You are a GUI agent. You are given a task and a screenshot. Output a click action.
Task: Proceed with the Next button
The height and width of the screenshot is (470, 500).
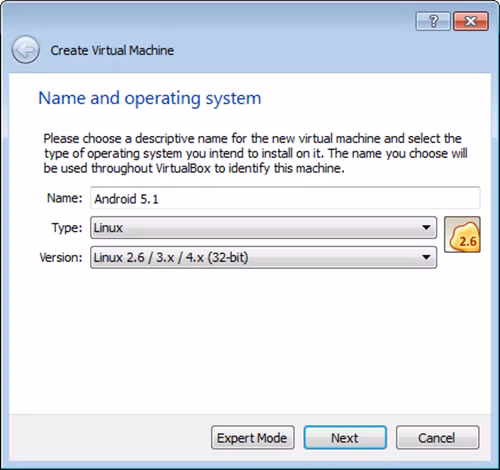[x=345, y=438]
